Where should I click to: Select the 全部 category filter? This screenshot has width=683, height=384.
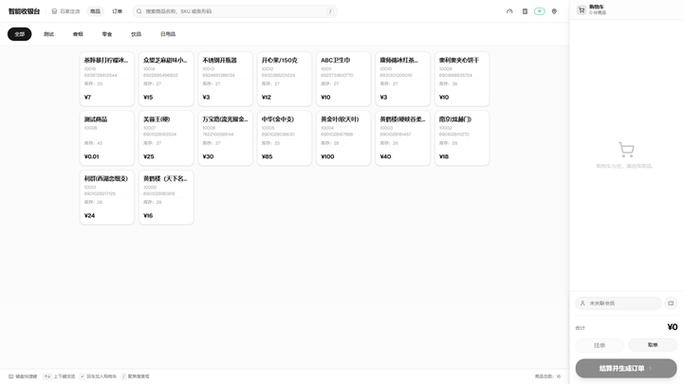tap(20, 34)
